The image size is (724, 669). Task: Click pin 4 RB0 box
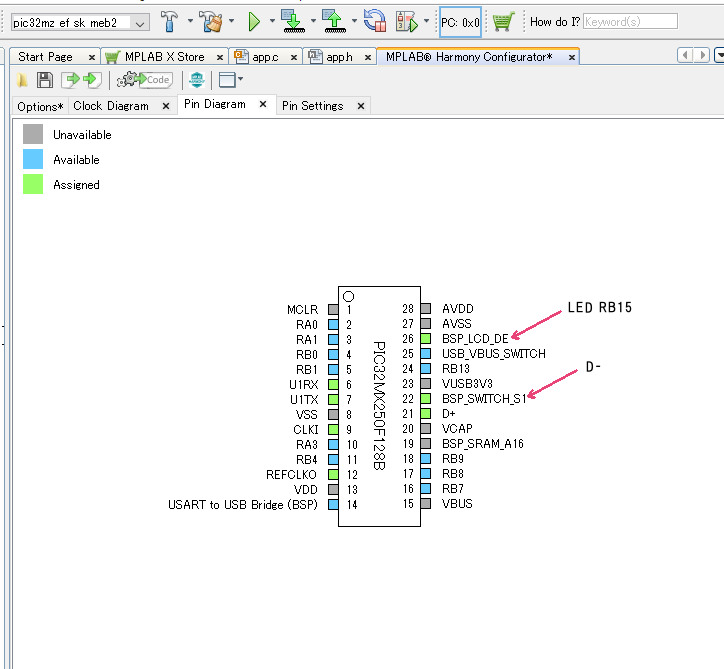point(333,354)
